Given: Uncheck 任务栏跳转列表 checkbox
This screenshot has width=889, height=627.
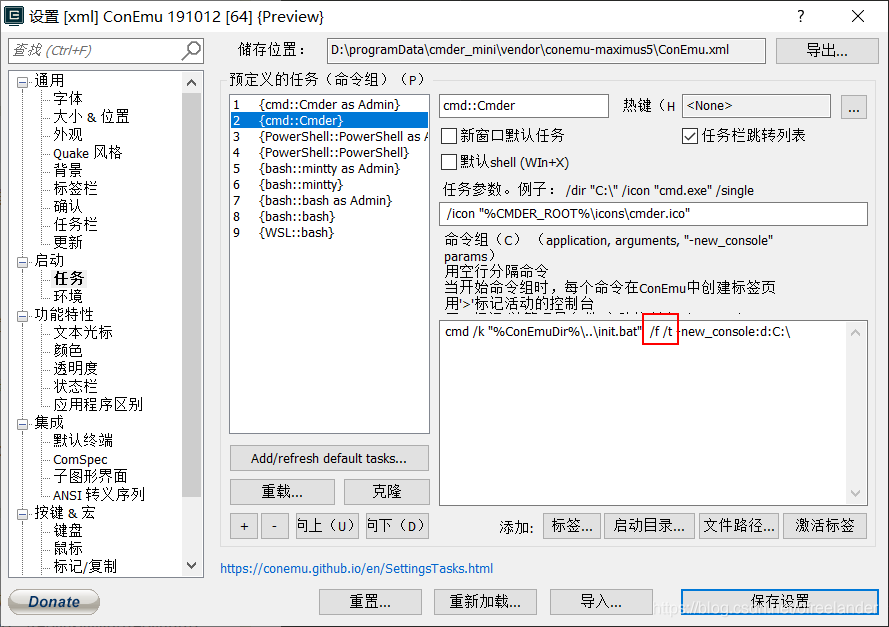Looking at the screenshot, I should point(690,135).
